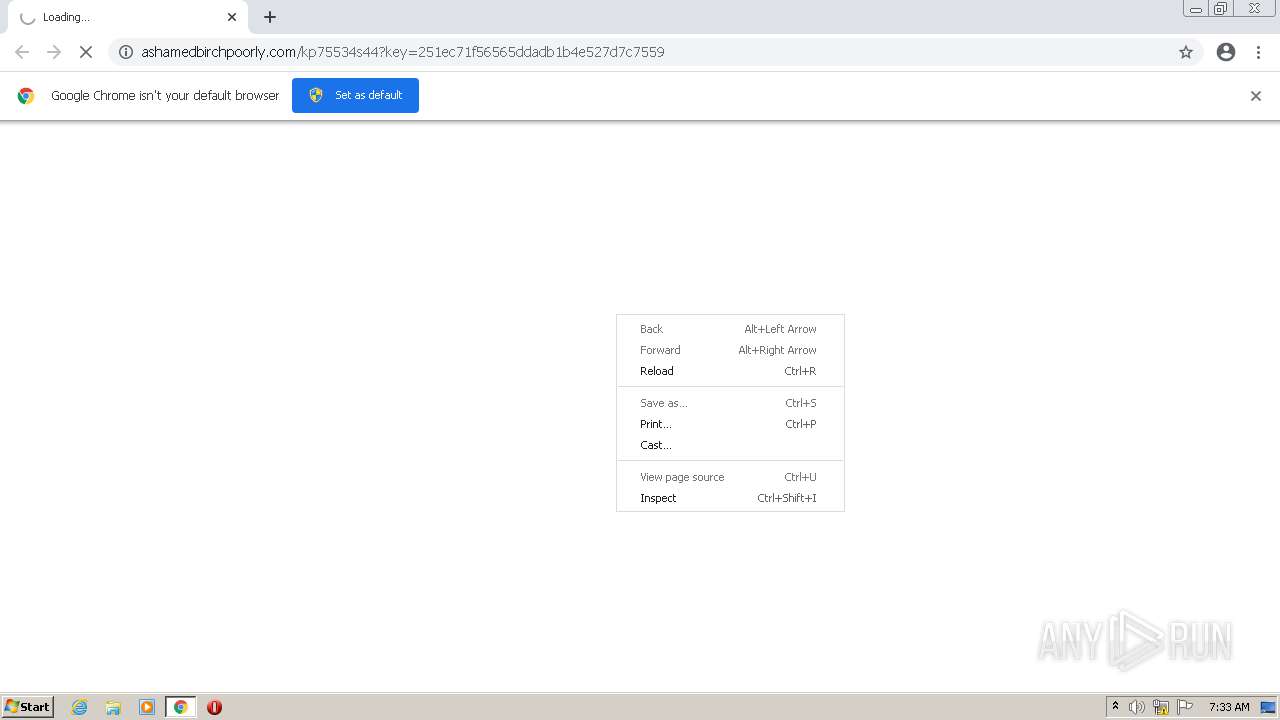Click the 7:33 AM system clock
This screenshot has width=1280, height=720.
(1229, 707)
